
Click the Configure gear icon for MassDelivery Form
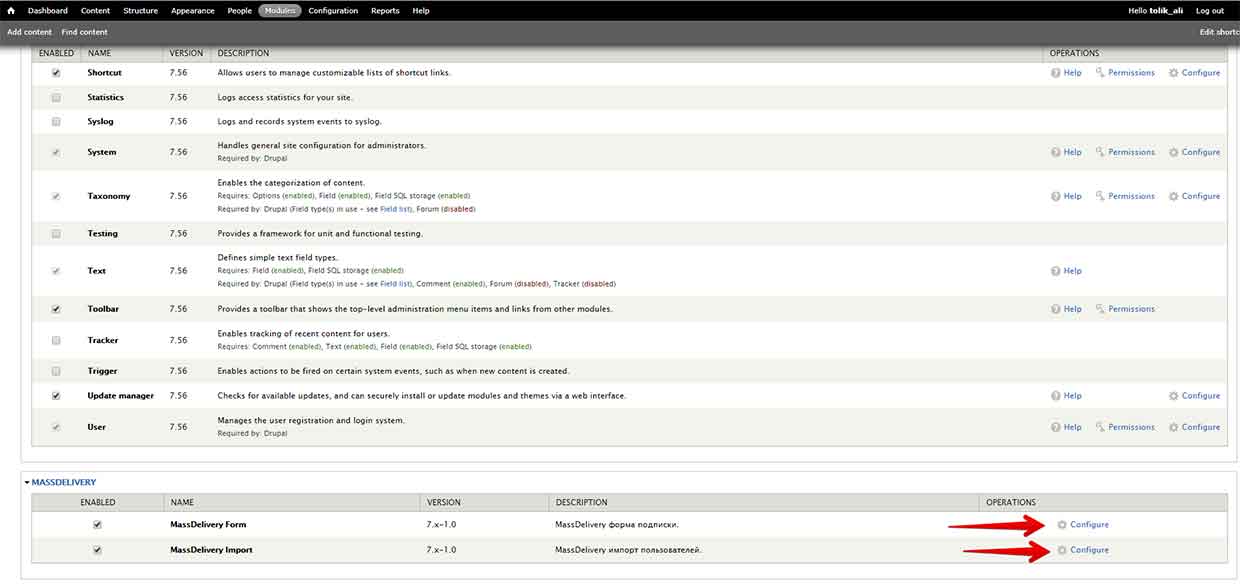point(1062,525)
